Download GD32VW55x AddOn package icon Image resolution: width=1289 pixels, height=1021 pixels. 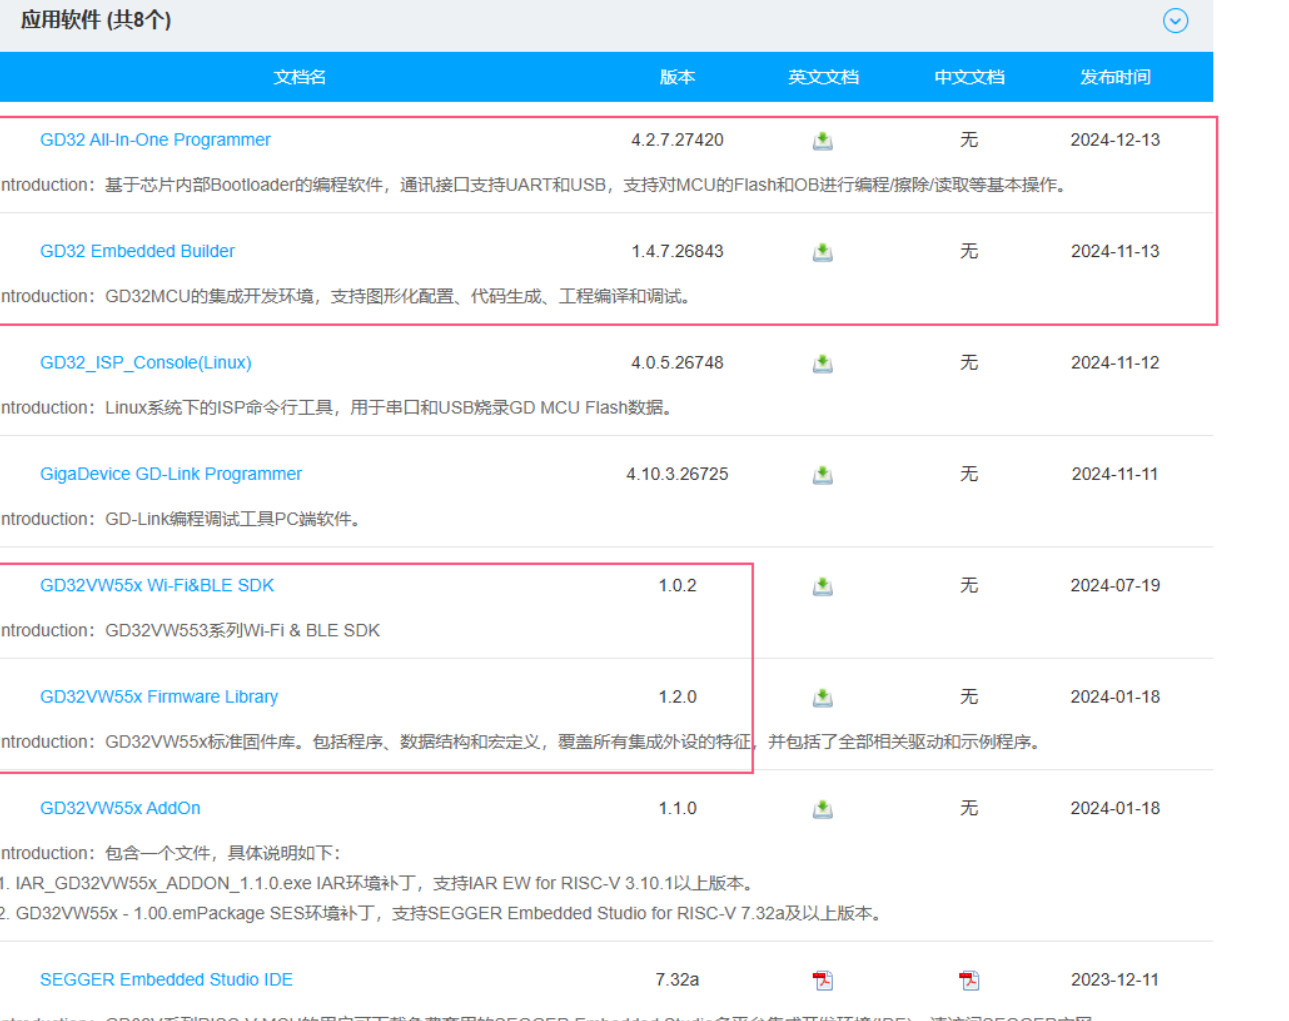pyautogui.click(x=822, y=809)
